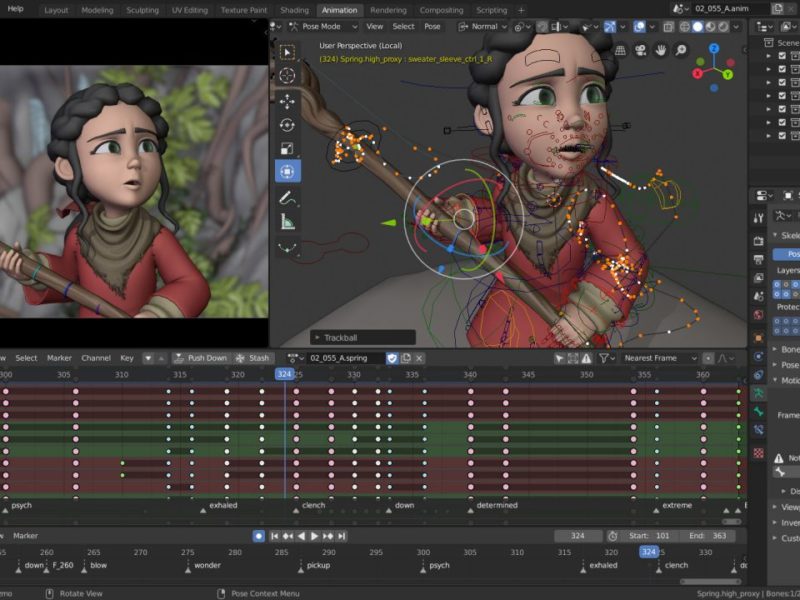Image resolution: width=800 pixels, height=600 pixels.
Task: Click the zoom view magnifier icon
Action: tap(681, 50)
